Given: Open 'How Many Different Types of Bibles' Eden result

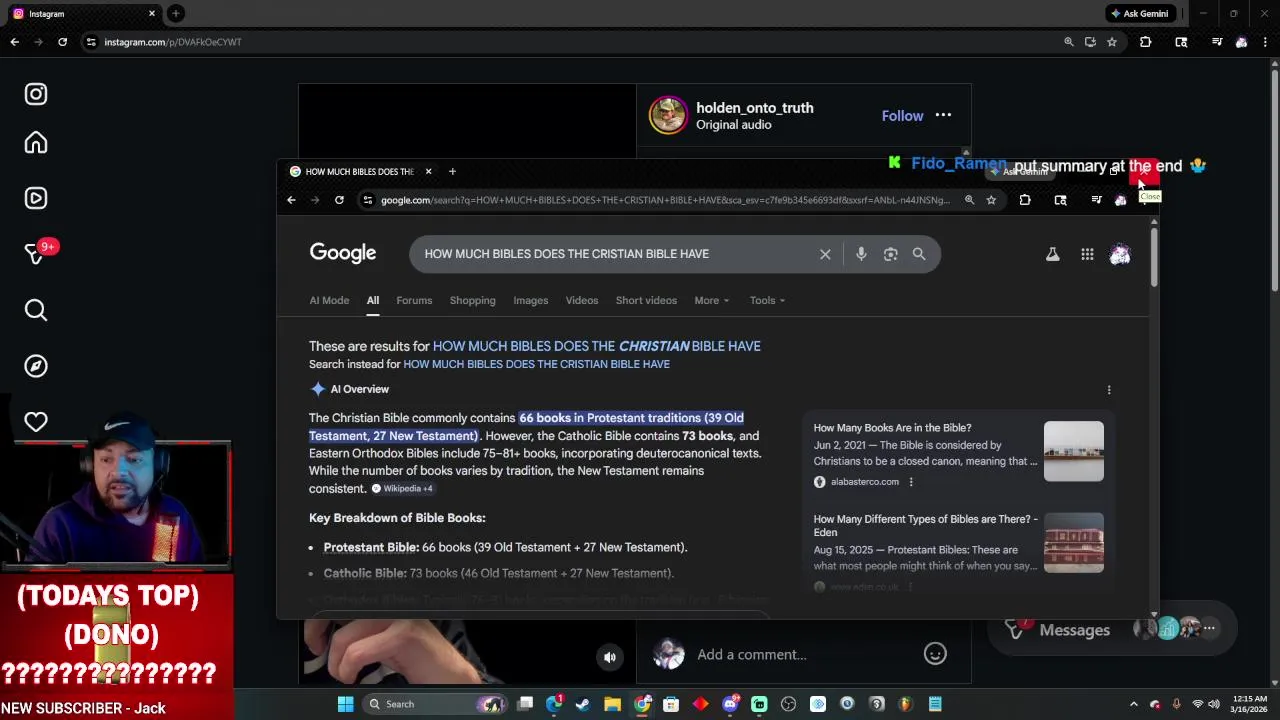Looking at the screenshot, I should pyautogui.click(x=925, y=525).
